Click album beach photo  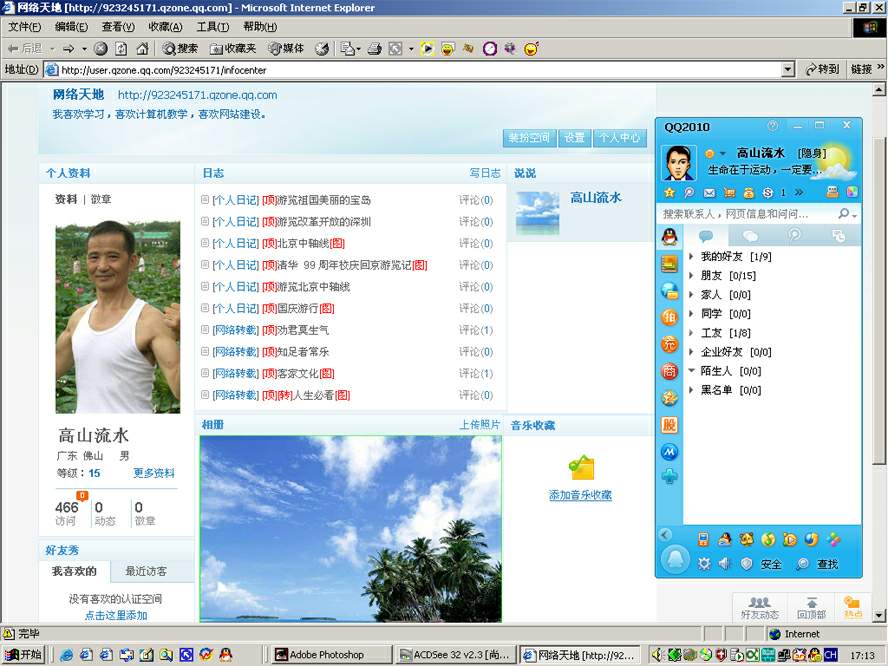click(x=351, y=529)
